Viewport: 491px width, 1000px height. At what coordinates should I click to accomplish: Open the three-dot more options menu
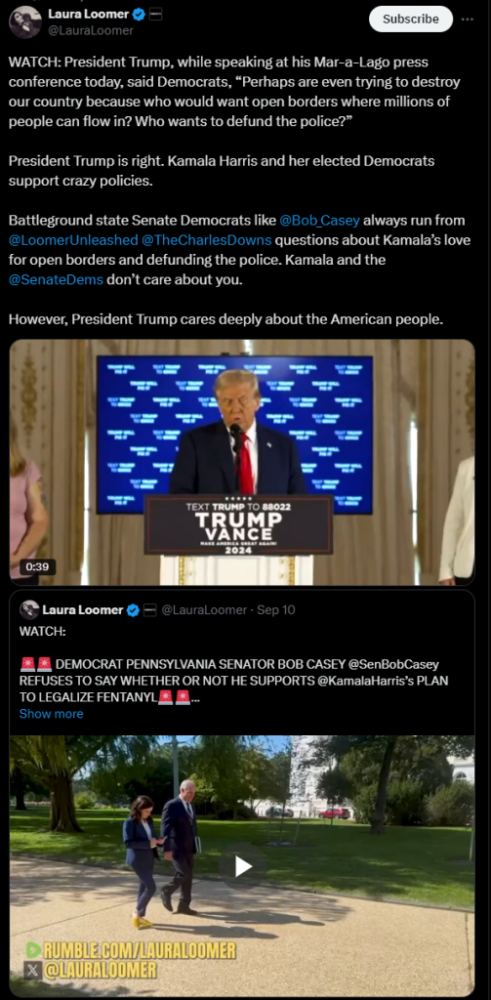[x=467, y=19]
